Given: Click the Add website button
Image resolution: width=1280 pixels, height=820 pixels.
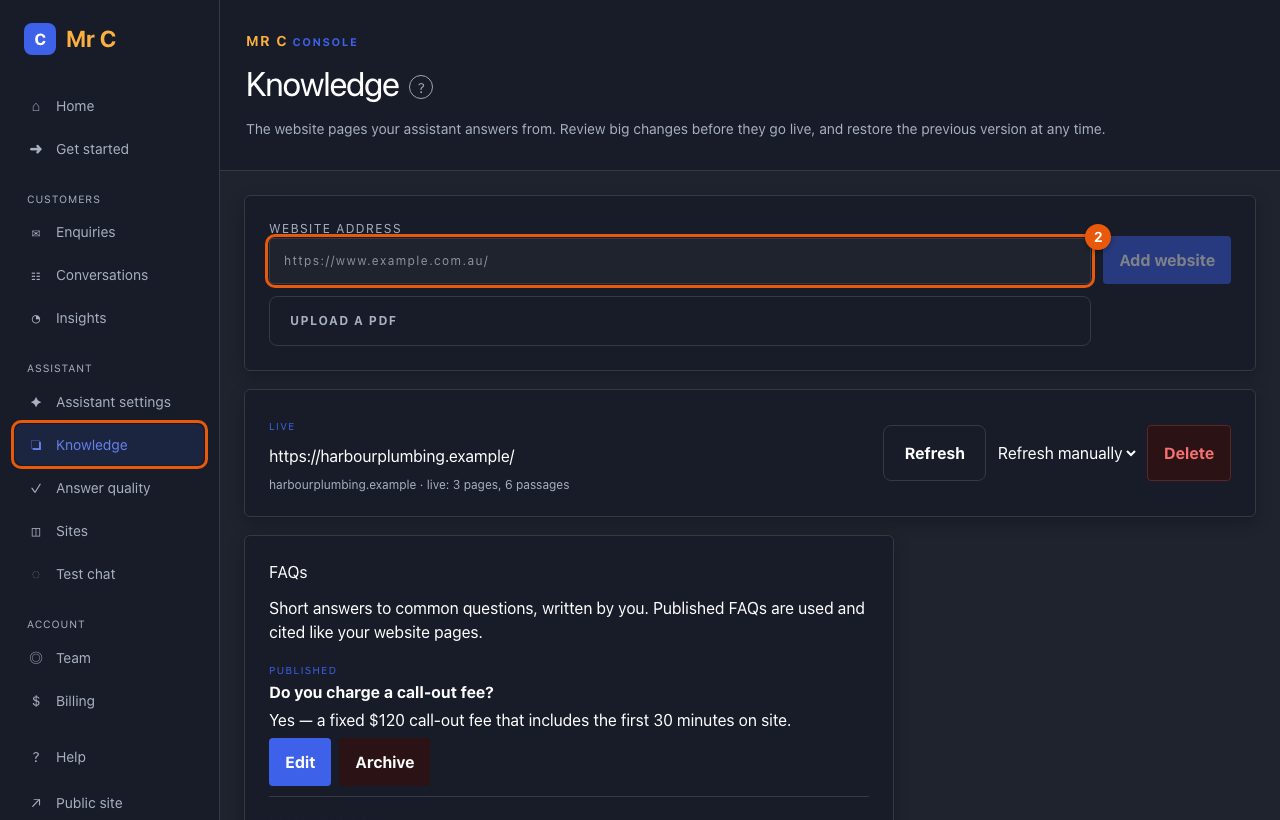Looking at the screenshot, I should (1167, 260).
